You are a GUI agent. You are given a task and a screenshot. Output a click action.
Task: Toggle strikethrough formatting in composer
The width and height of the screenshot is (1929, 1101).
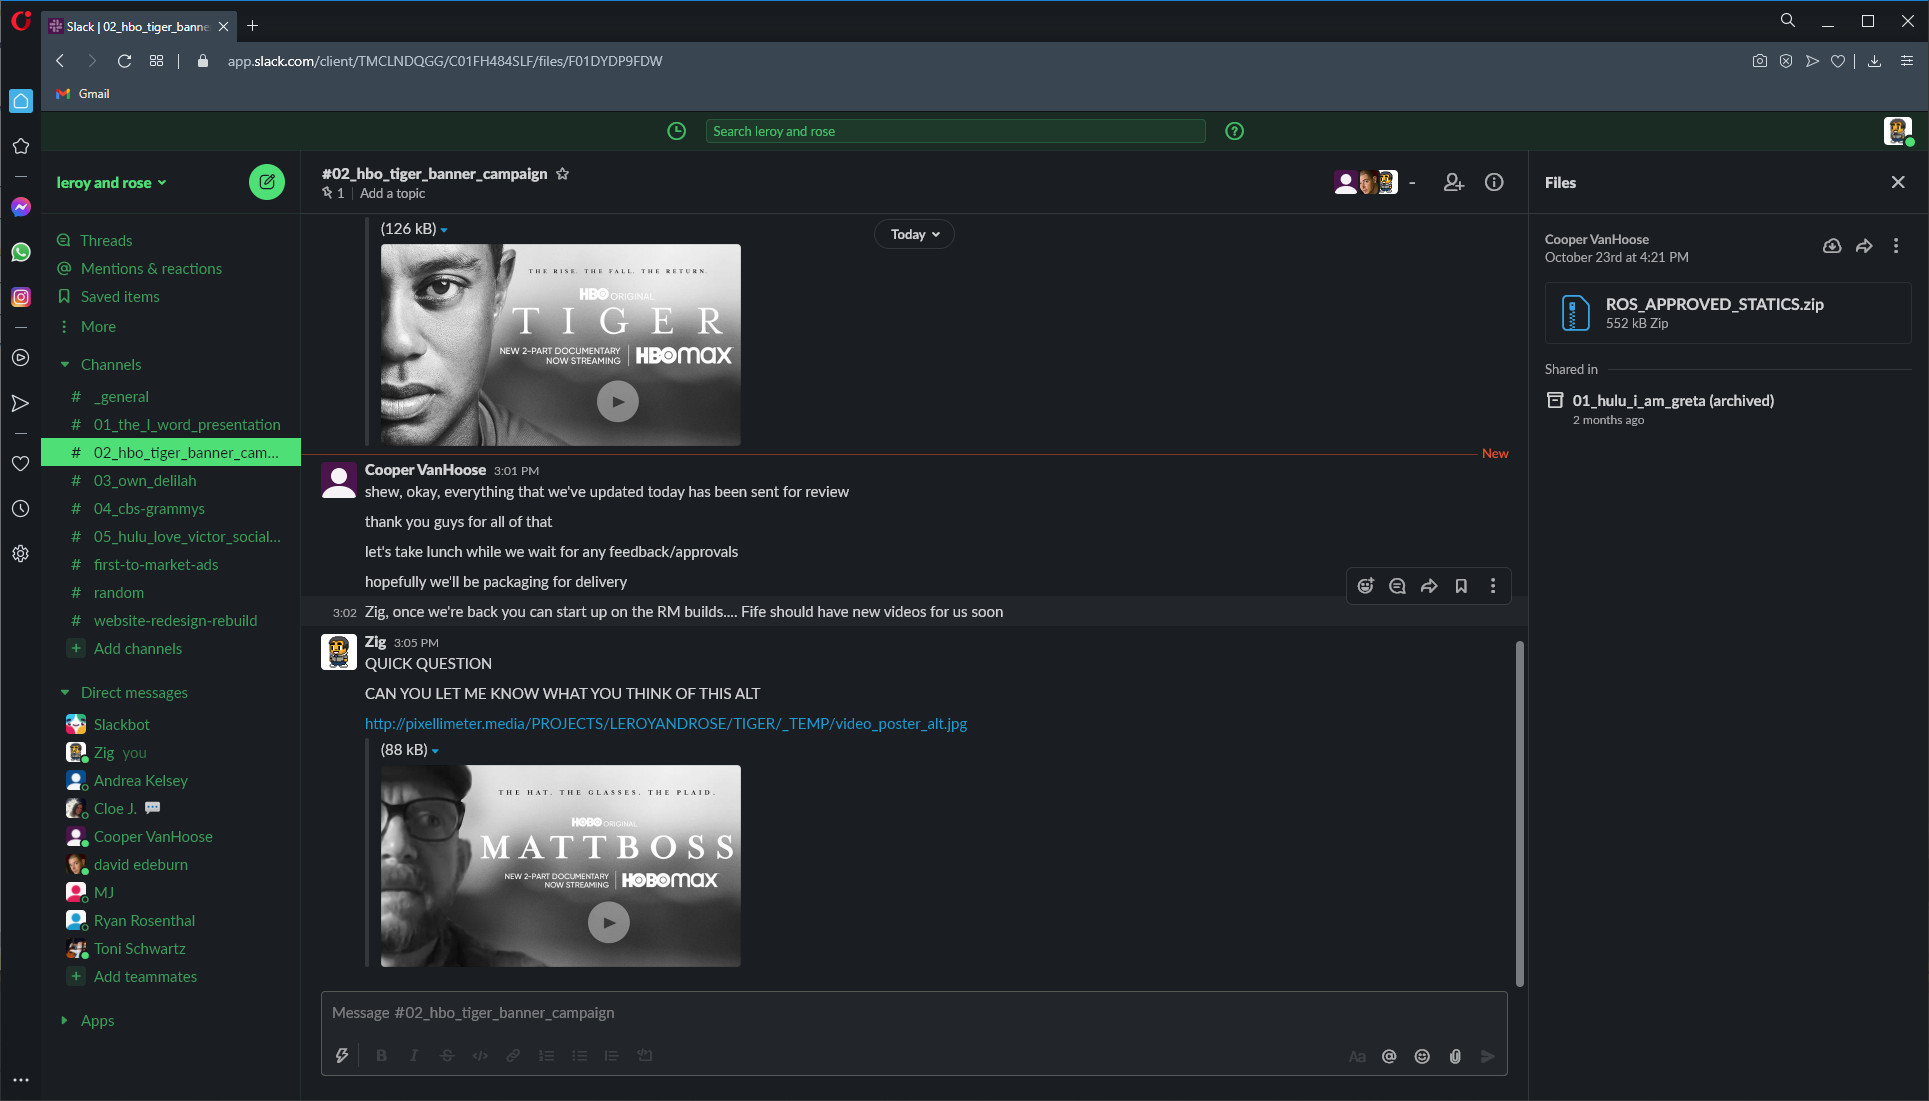coord(447,1056)
